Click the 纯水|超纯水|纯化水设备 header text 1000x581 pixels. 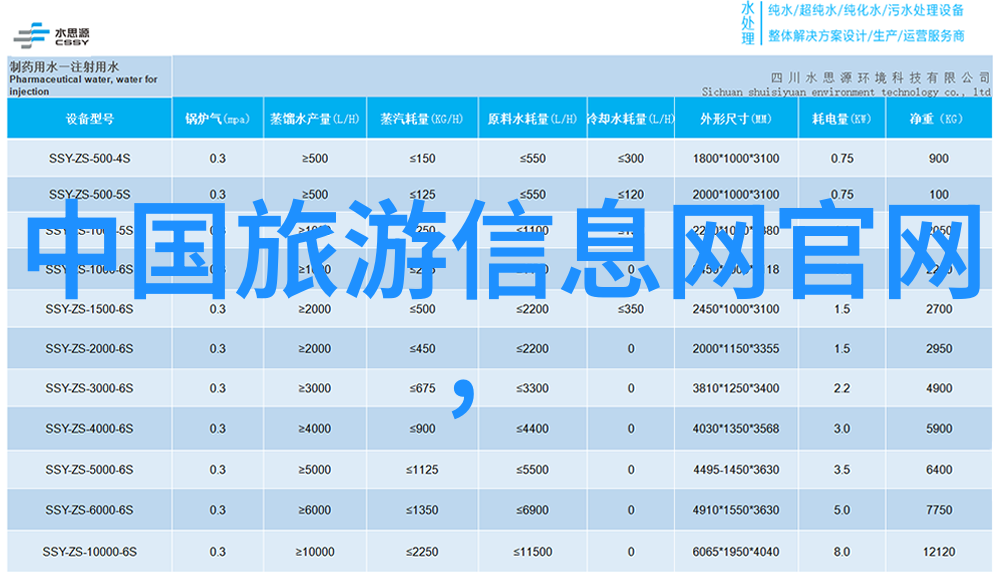[865, 11]
